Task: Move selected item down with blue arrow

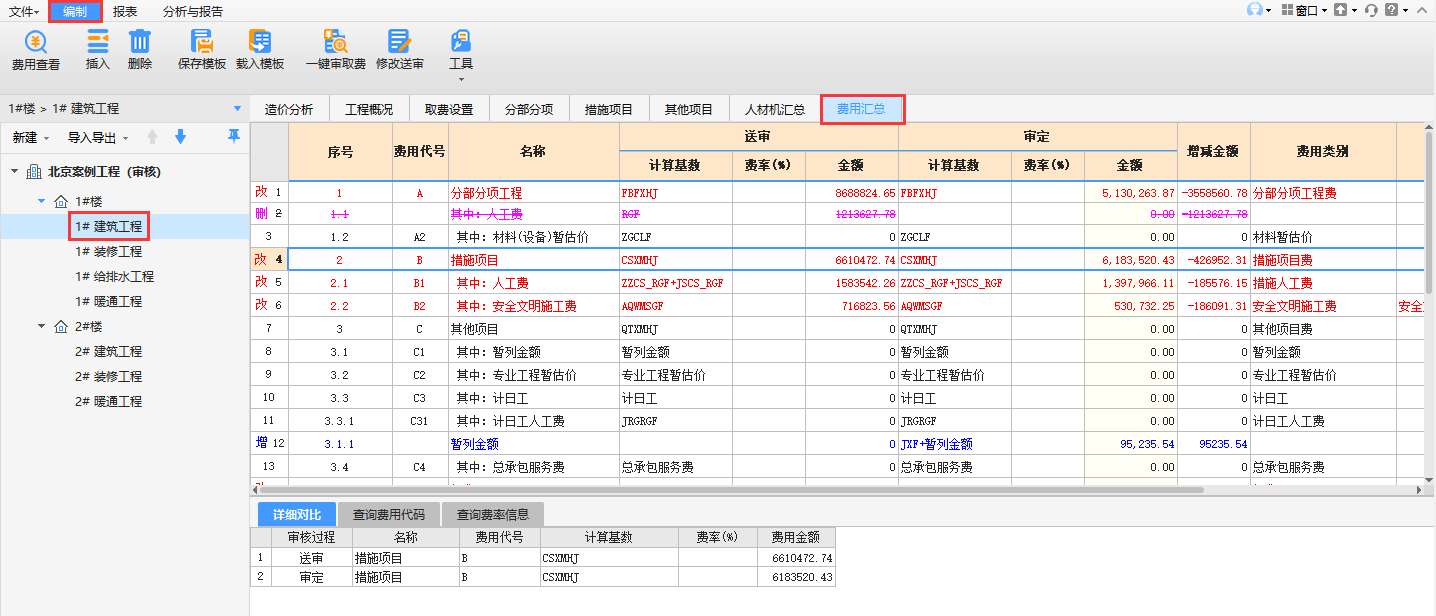Action: tap(180, 137)
